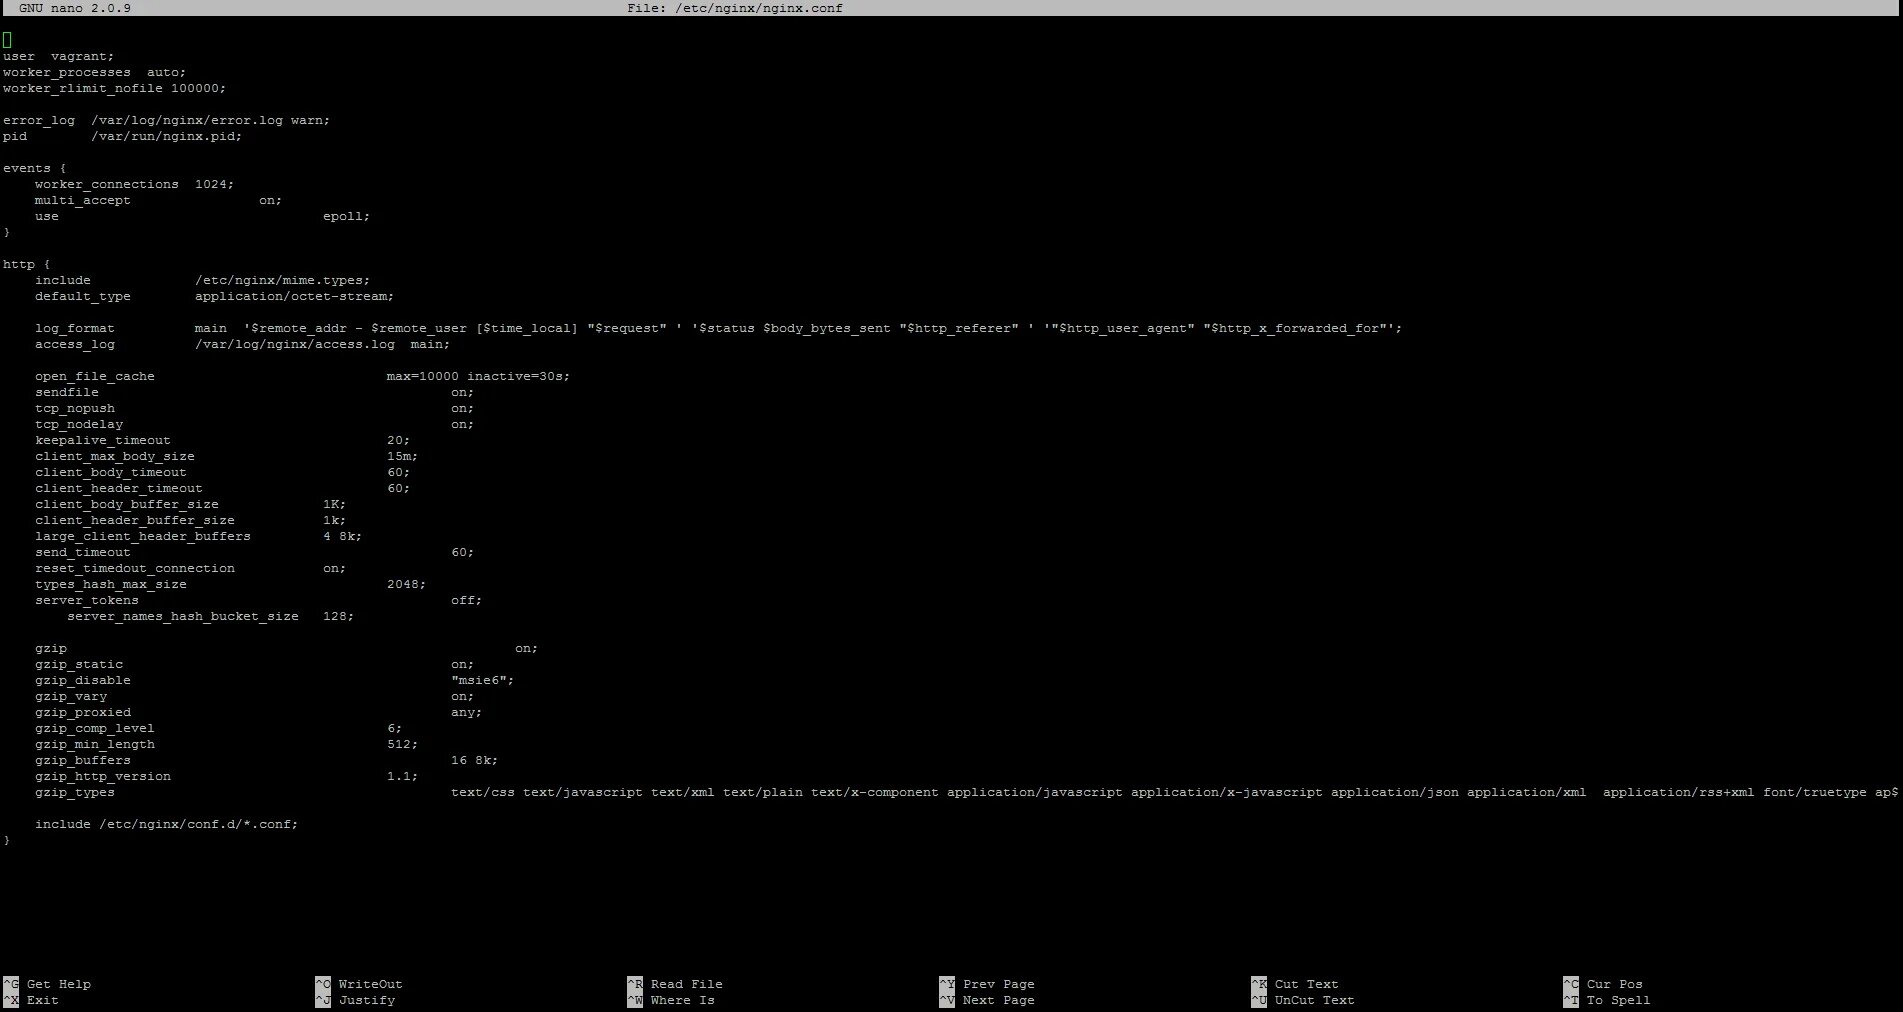
Task: Click the Cur Pos shortcut
Action: [x=1614, y=984]
